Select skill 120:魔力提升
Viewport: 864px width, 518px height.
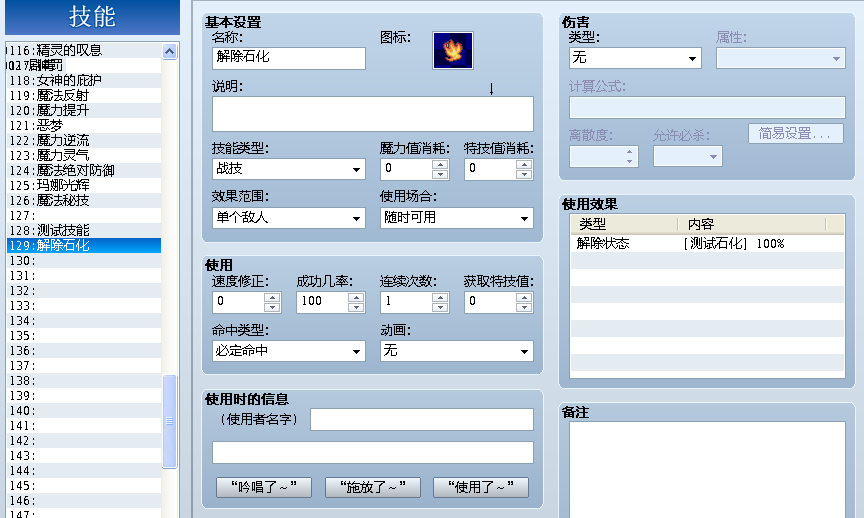pyautogui.click(x=84, y=110)
